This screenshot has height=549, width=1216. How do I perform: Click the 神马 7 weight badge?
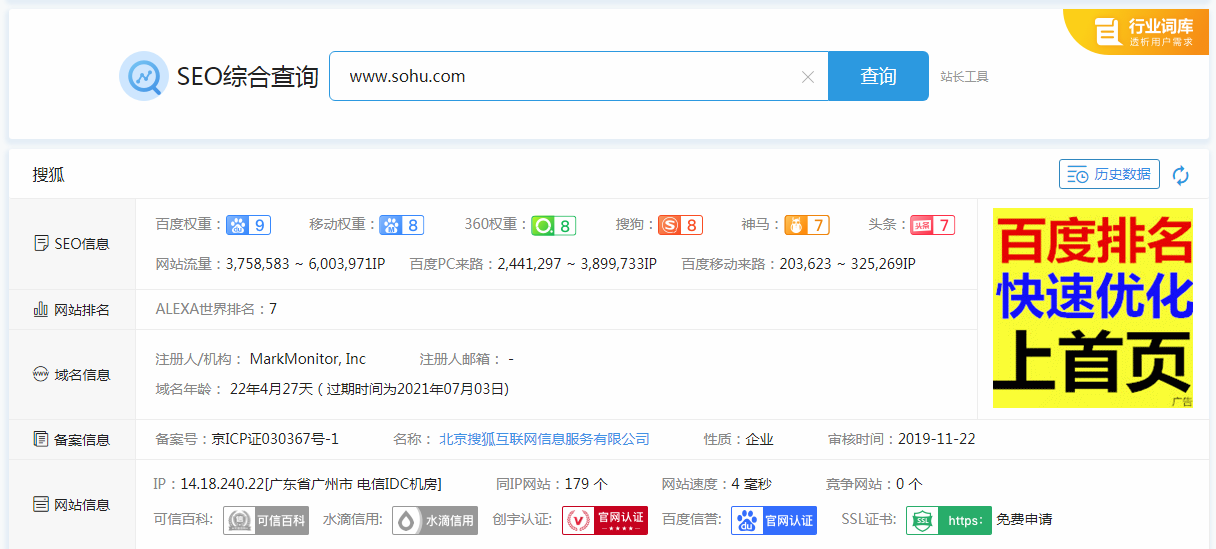click(x=806, y=225)
